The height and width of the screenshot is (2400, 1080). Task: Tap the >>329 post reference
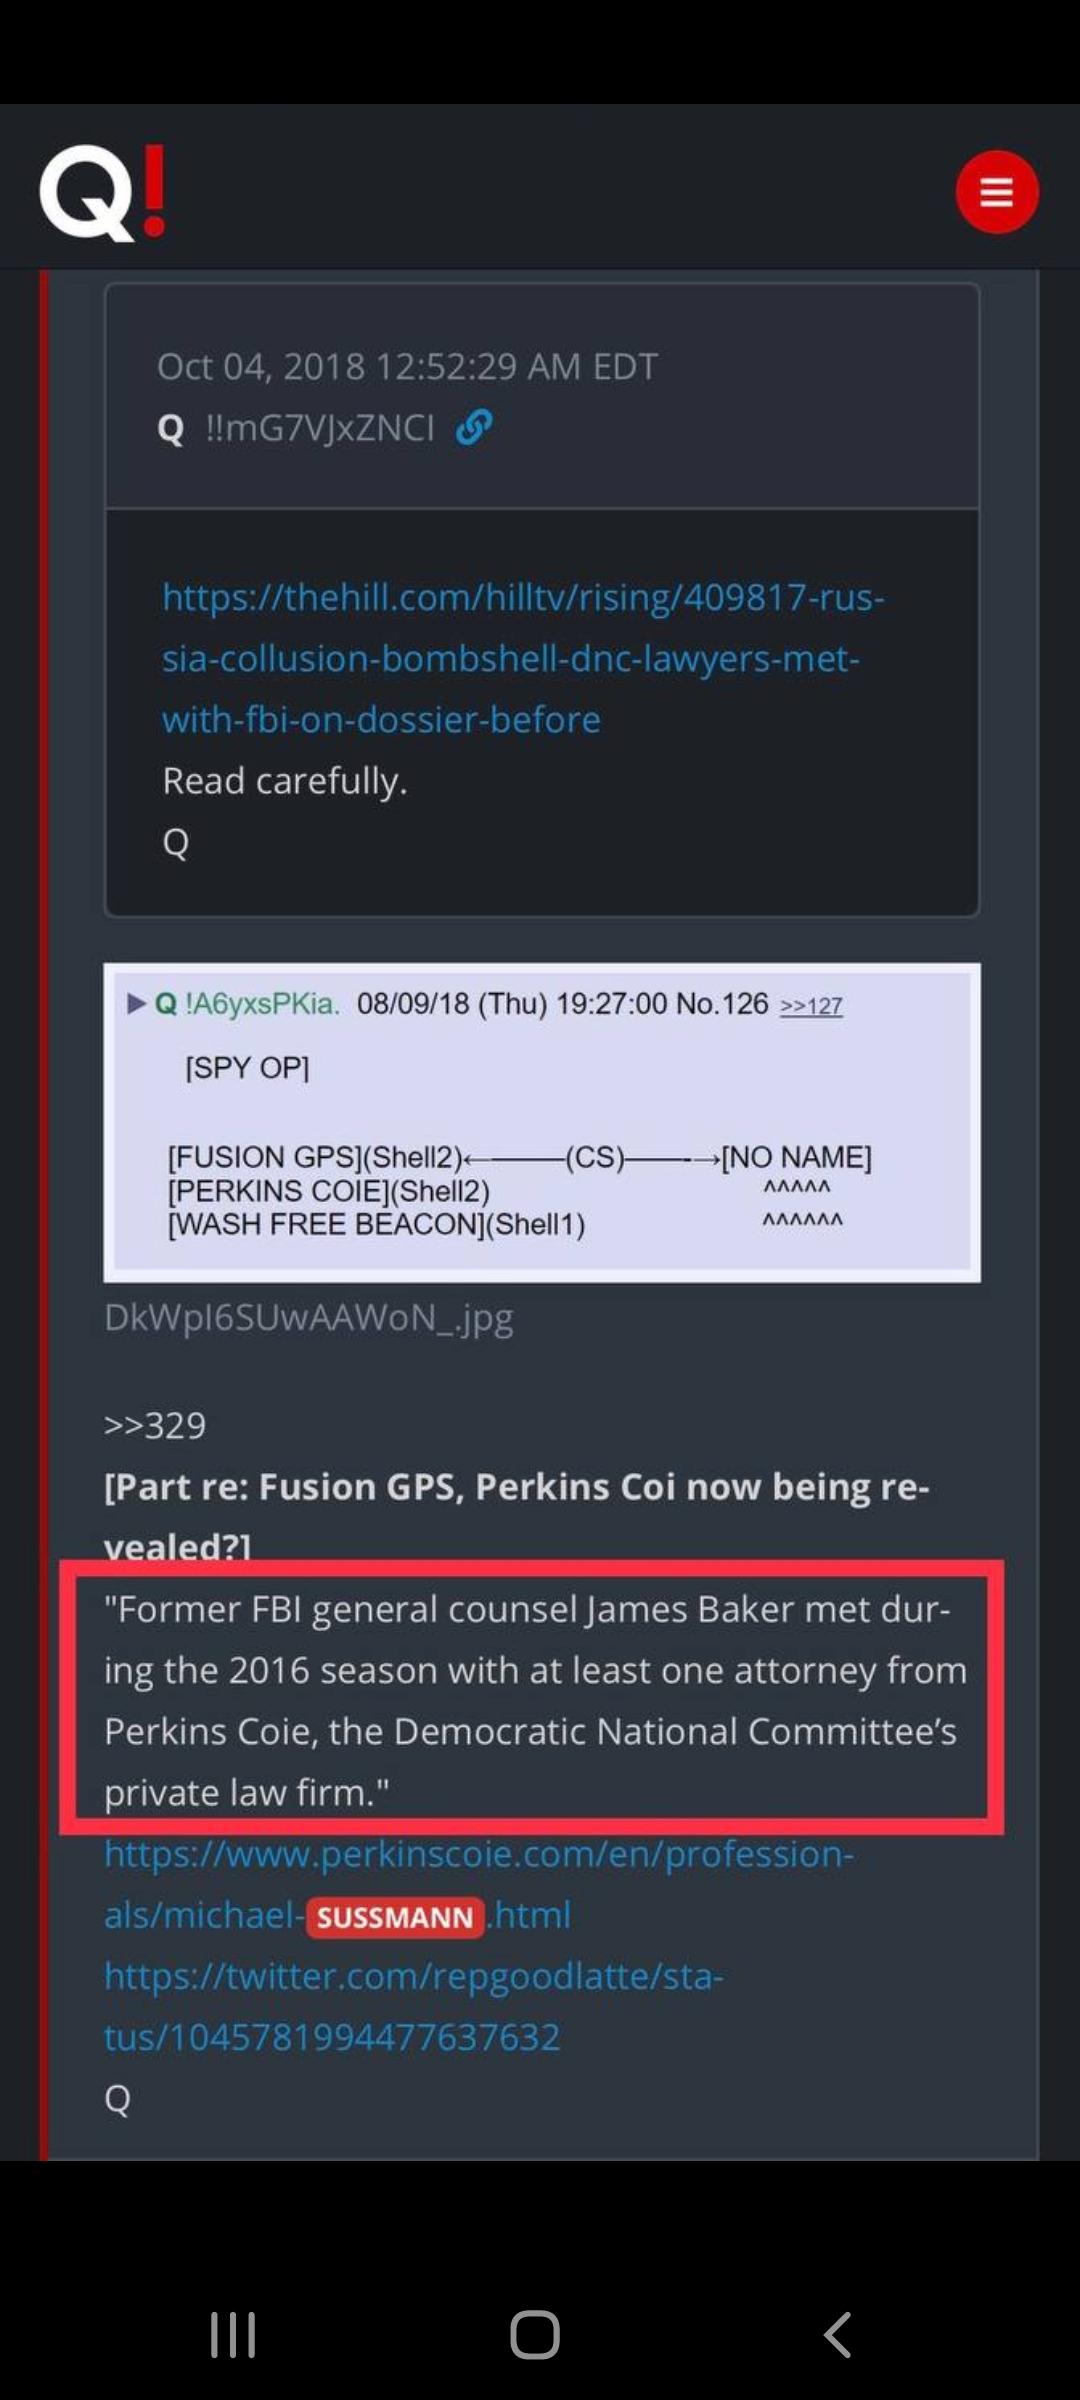155,1425
